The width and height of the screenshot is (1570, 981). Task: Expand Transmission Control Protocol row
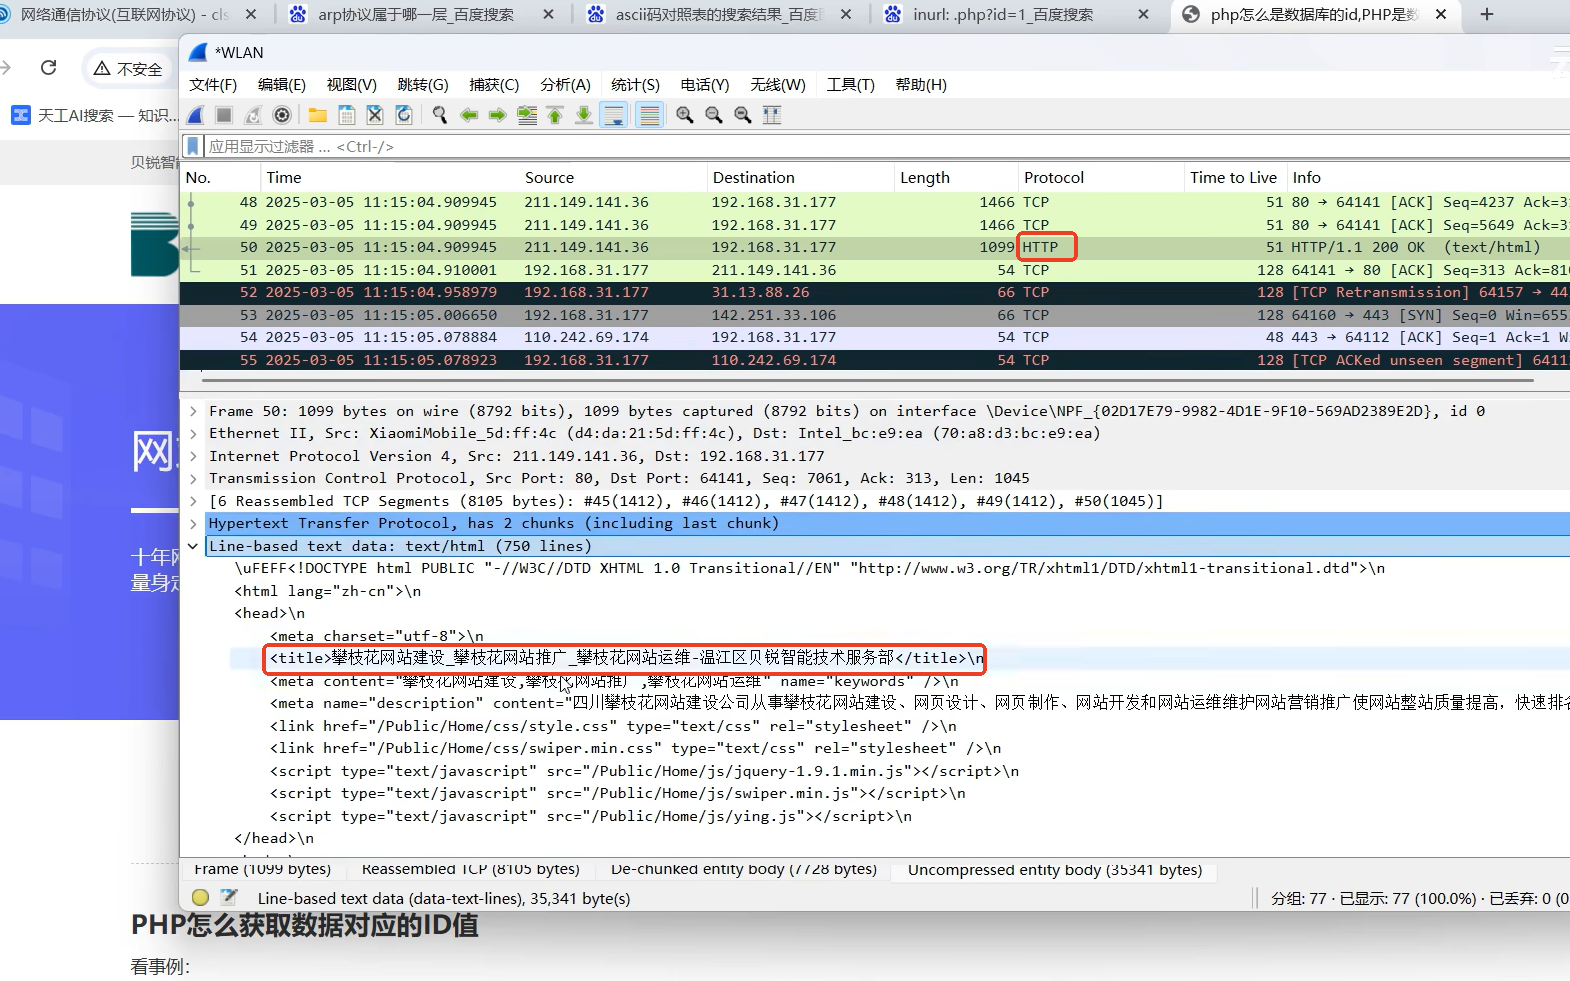[x=193, y=478]
